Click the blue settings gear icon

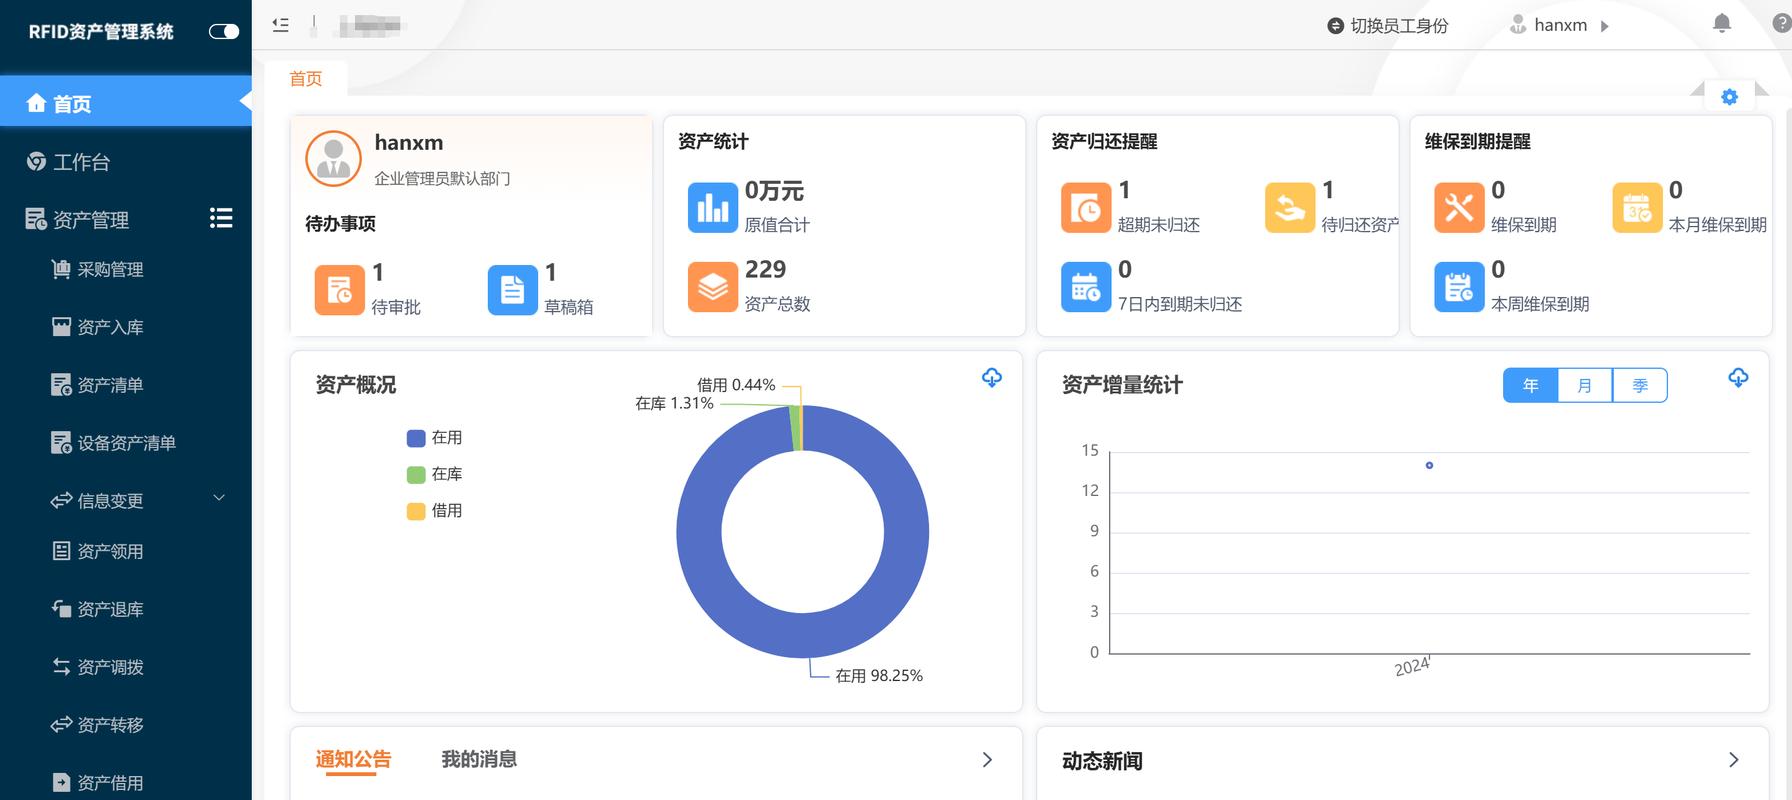coord(1729,97)
